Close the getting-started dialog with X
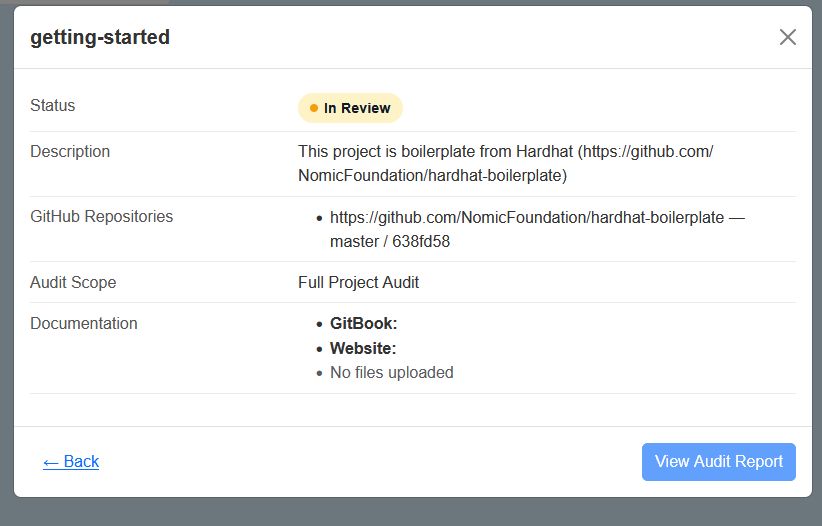822x526 pixels. tap(787, 37)
